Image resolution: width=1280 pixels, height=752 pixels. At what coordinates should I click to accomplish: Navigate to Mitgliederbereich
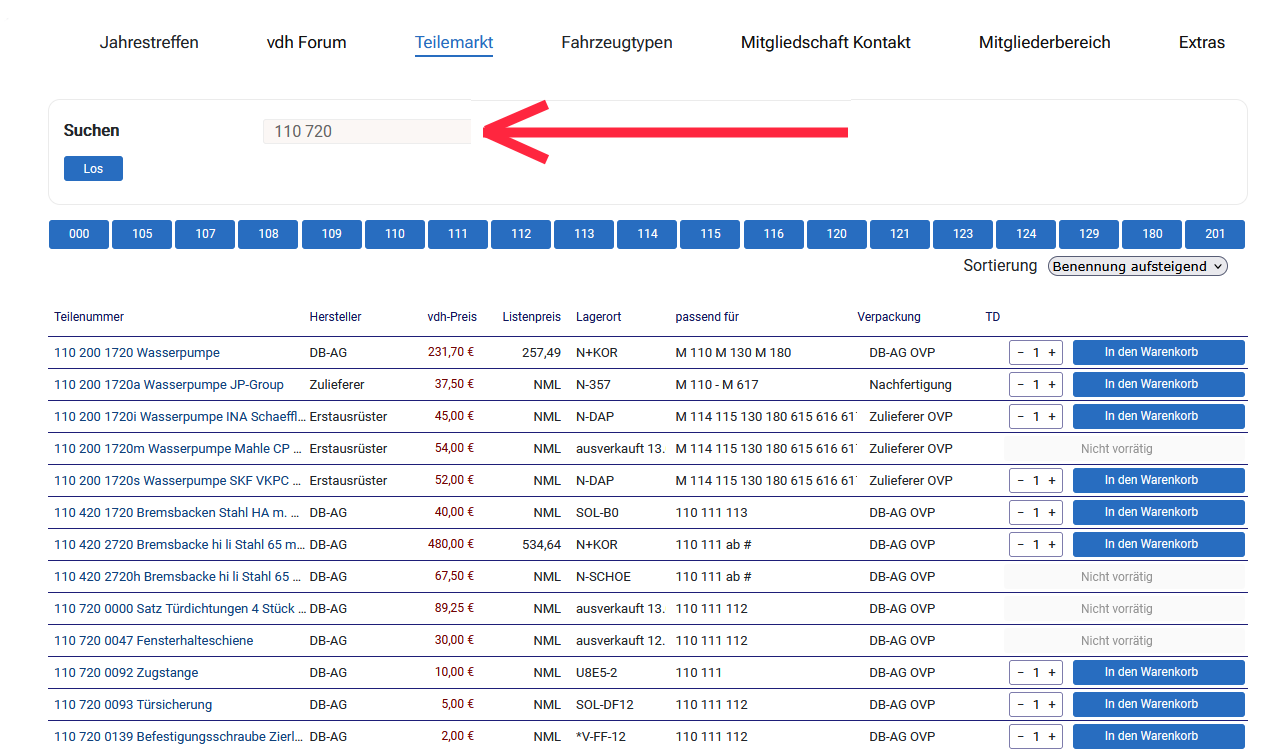tap(1044, 42)
